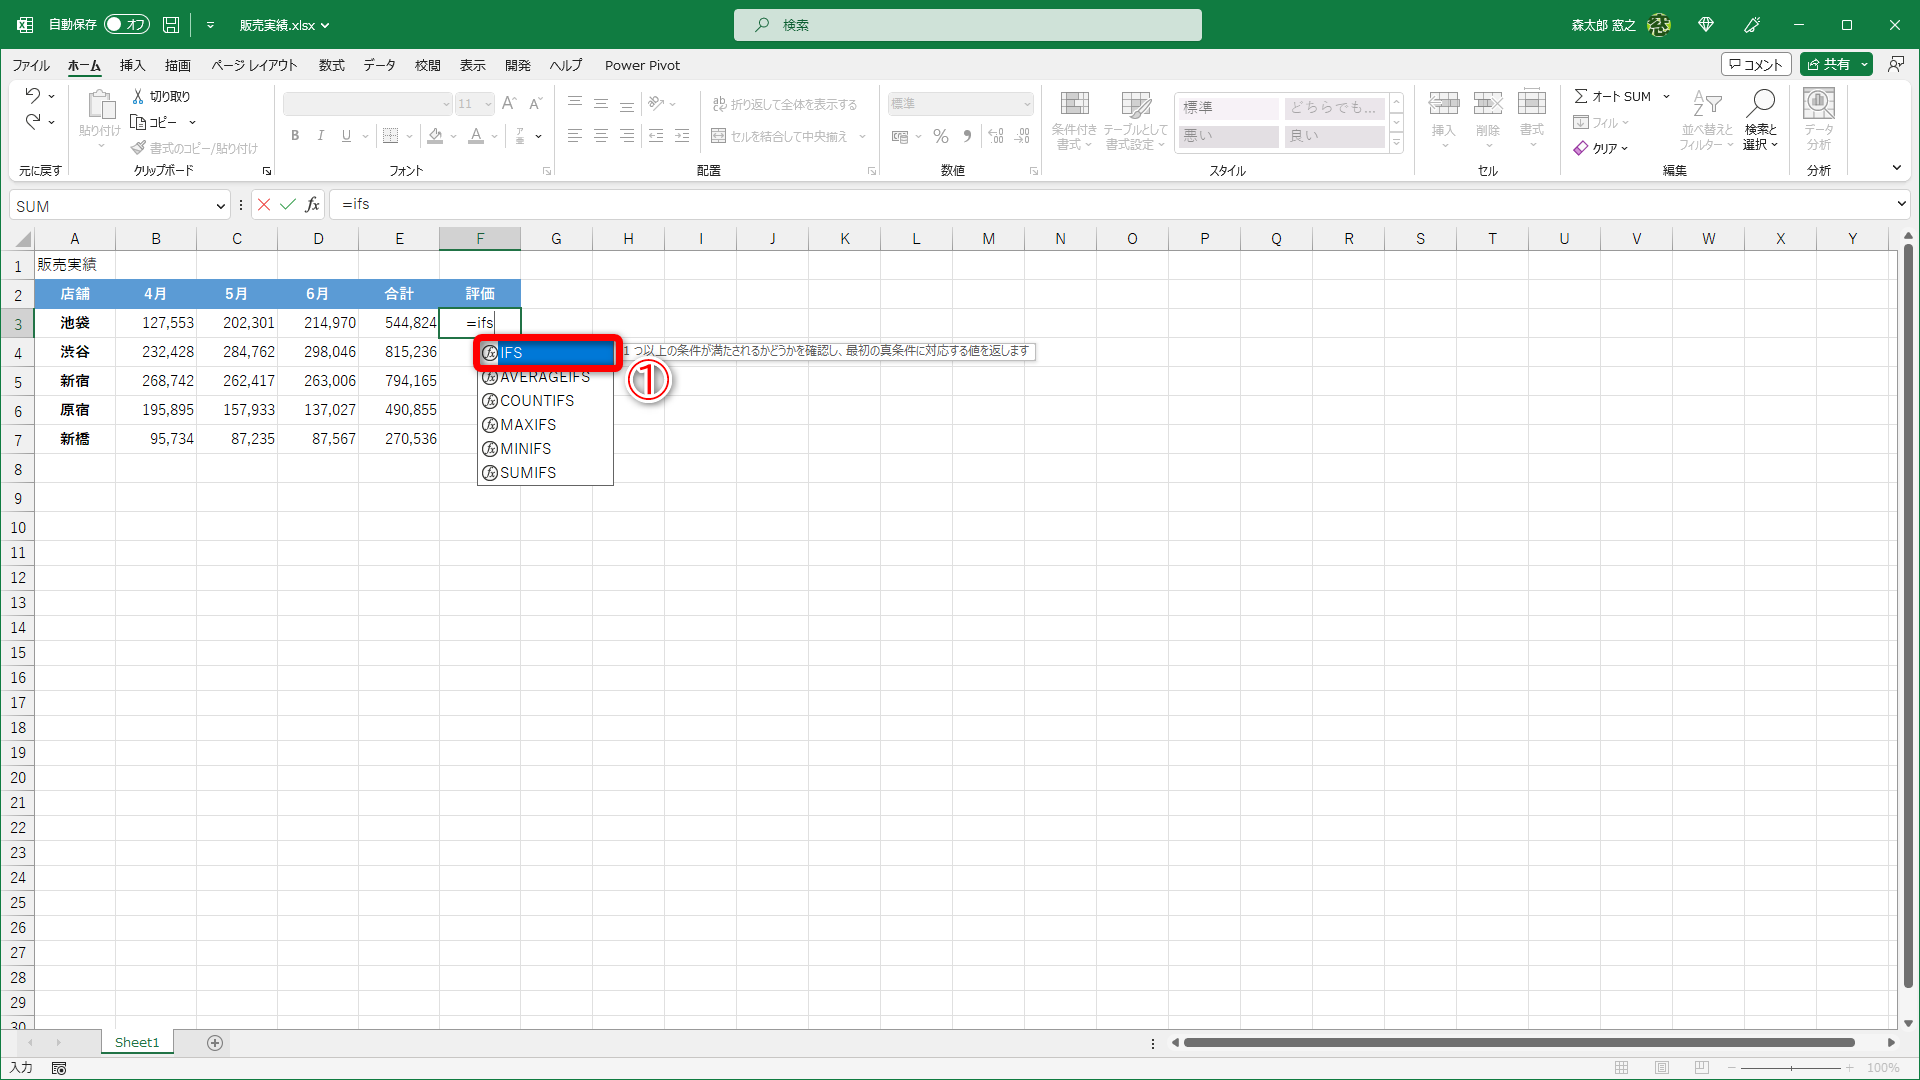1920x1080 pixels.
Task: Click the cancel formula X icon
Action: pyautogui.click(x=264, y=205)
